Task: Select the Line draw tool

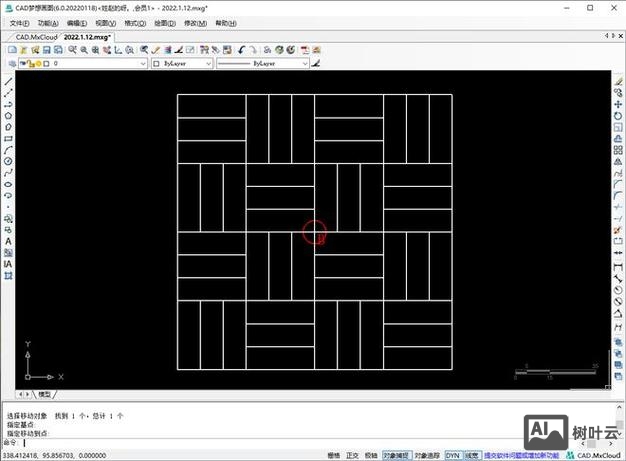Action: 8,81
